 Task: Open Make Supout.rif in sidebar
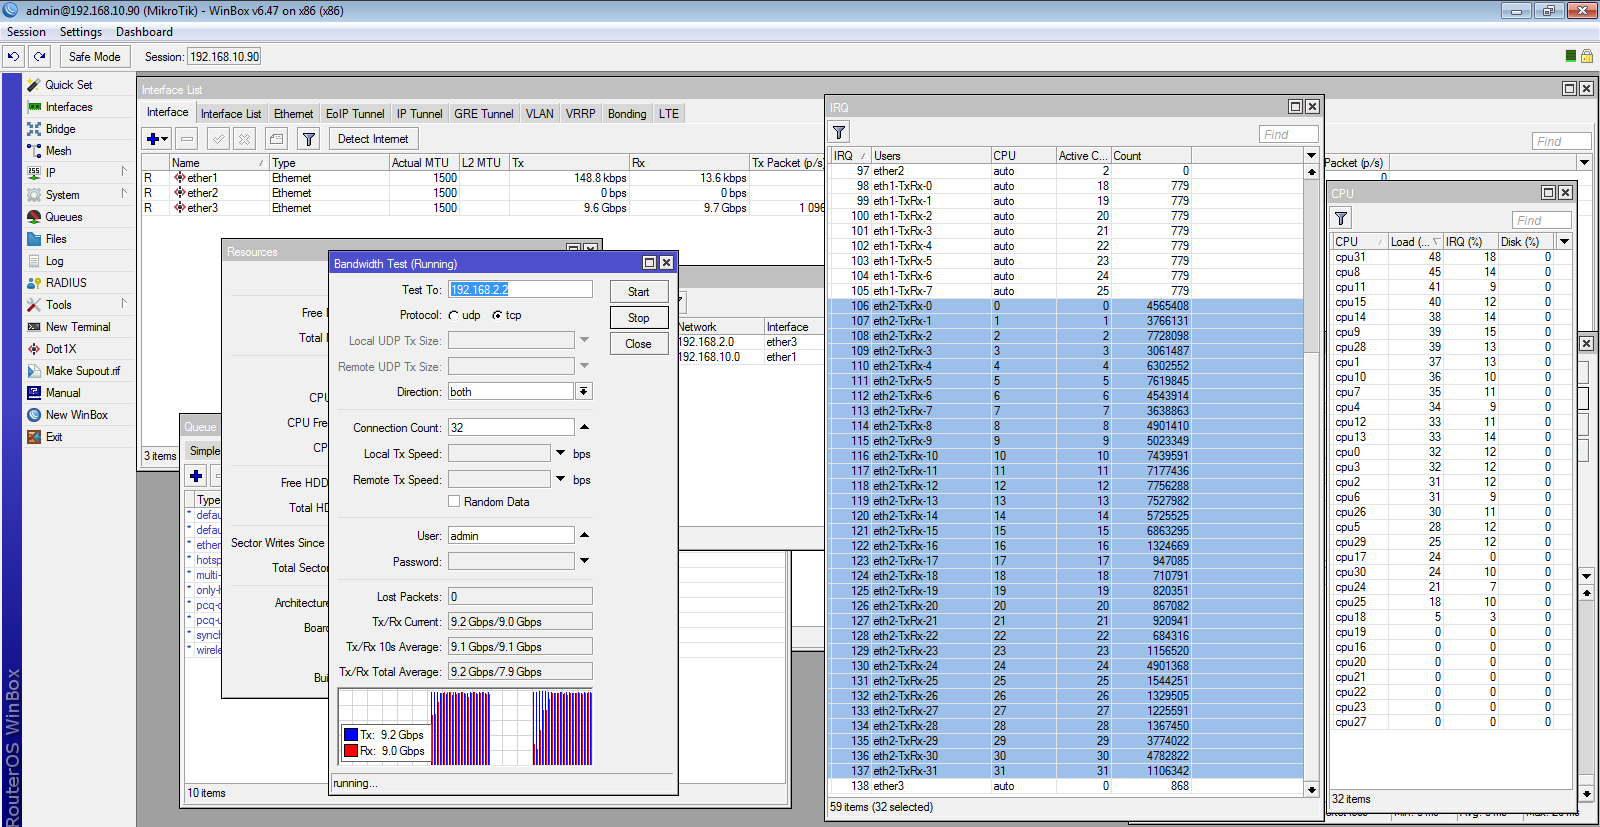click(x=82, y=371)
